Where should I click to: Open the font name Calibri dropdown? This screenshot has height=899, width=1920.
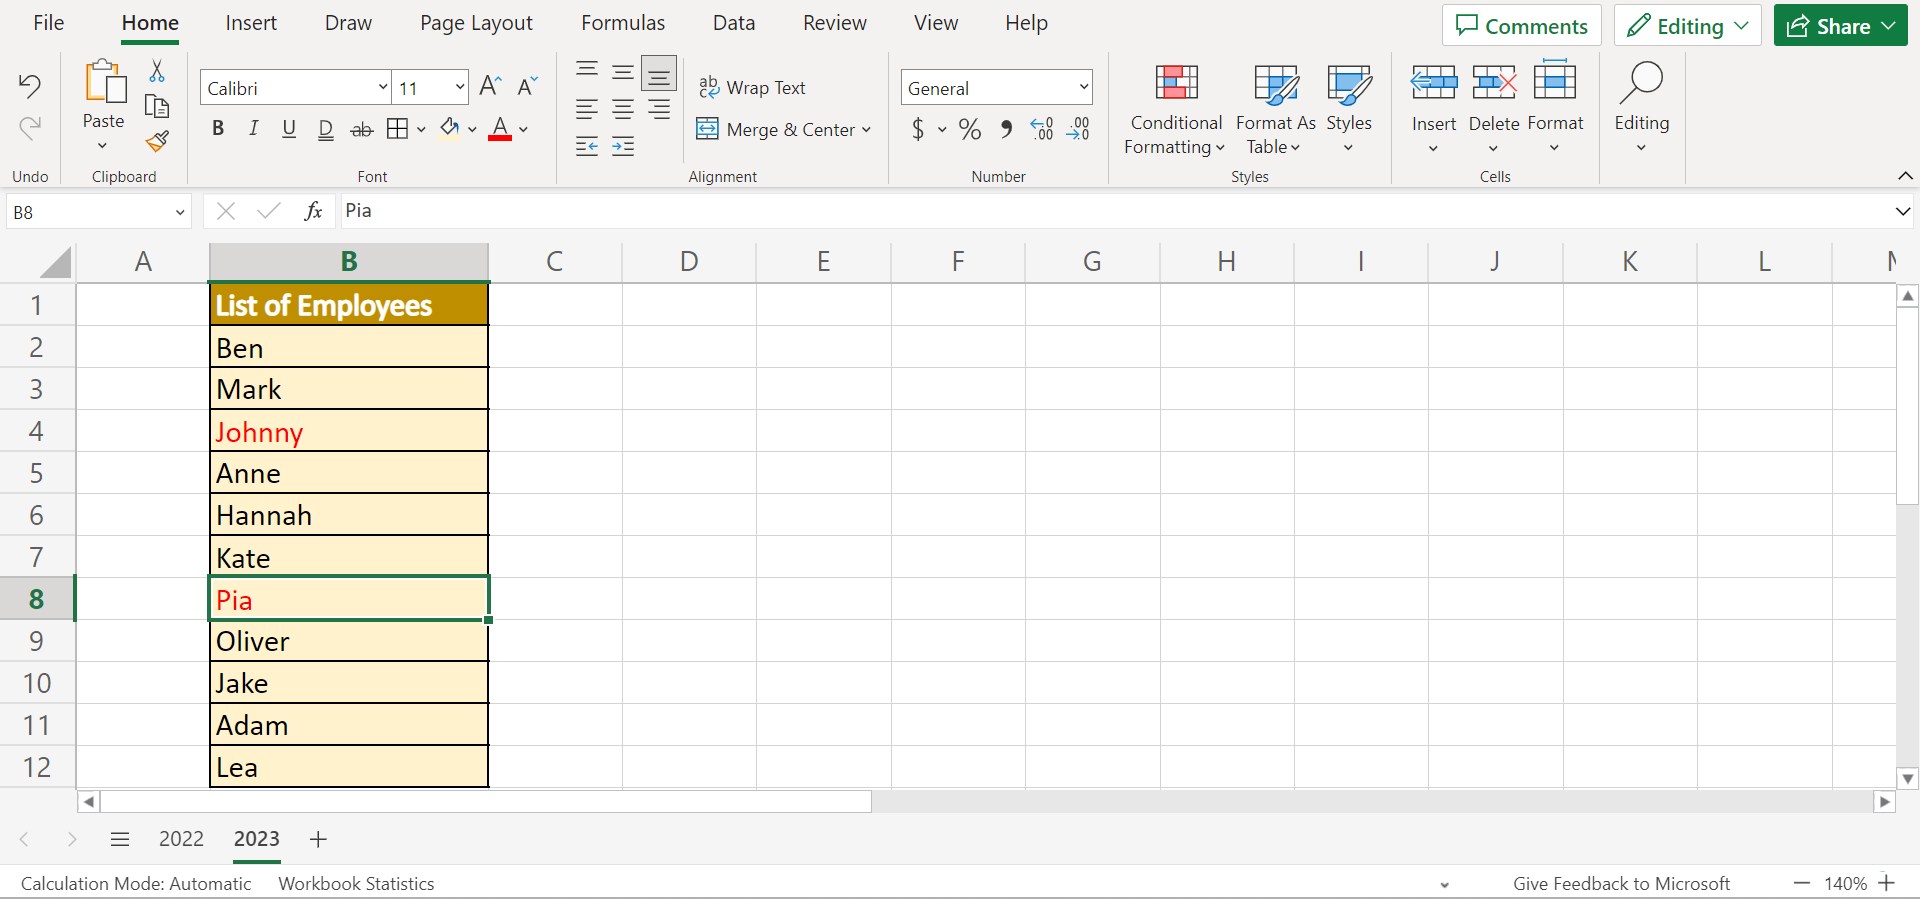pos(383,88)
